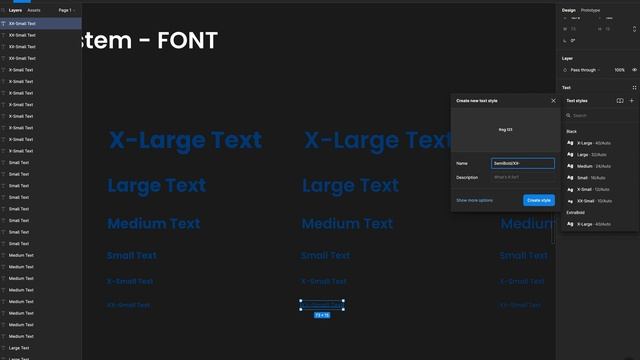Image resolution: width=640 pixels, height=360 pixels.
Task: Open Show more options link
Action: click(x=474, y=200)
